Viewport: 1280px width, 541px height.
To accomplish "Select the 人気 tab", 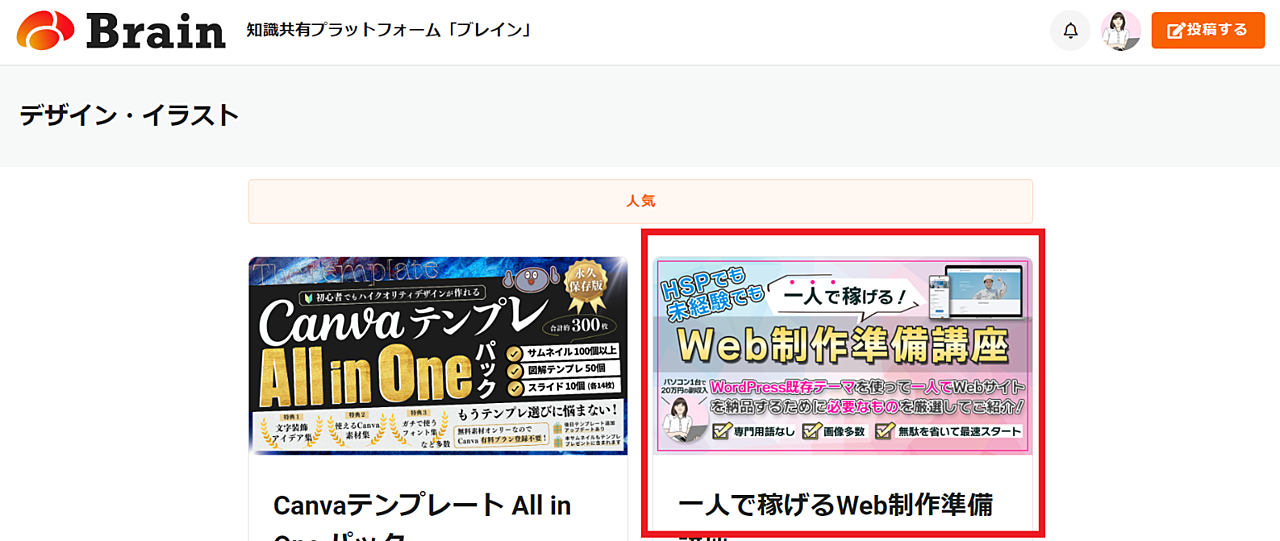I will [640, 201].
